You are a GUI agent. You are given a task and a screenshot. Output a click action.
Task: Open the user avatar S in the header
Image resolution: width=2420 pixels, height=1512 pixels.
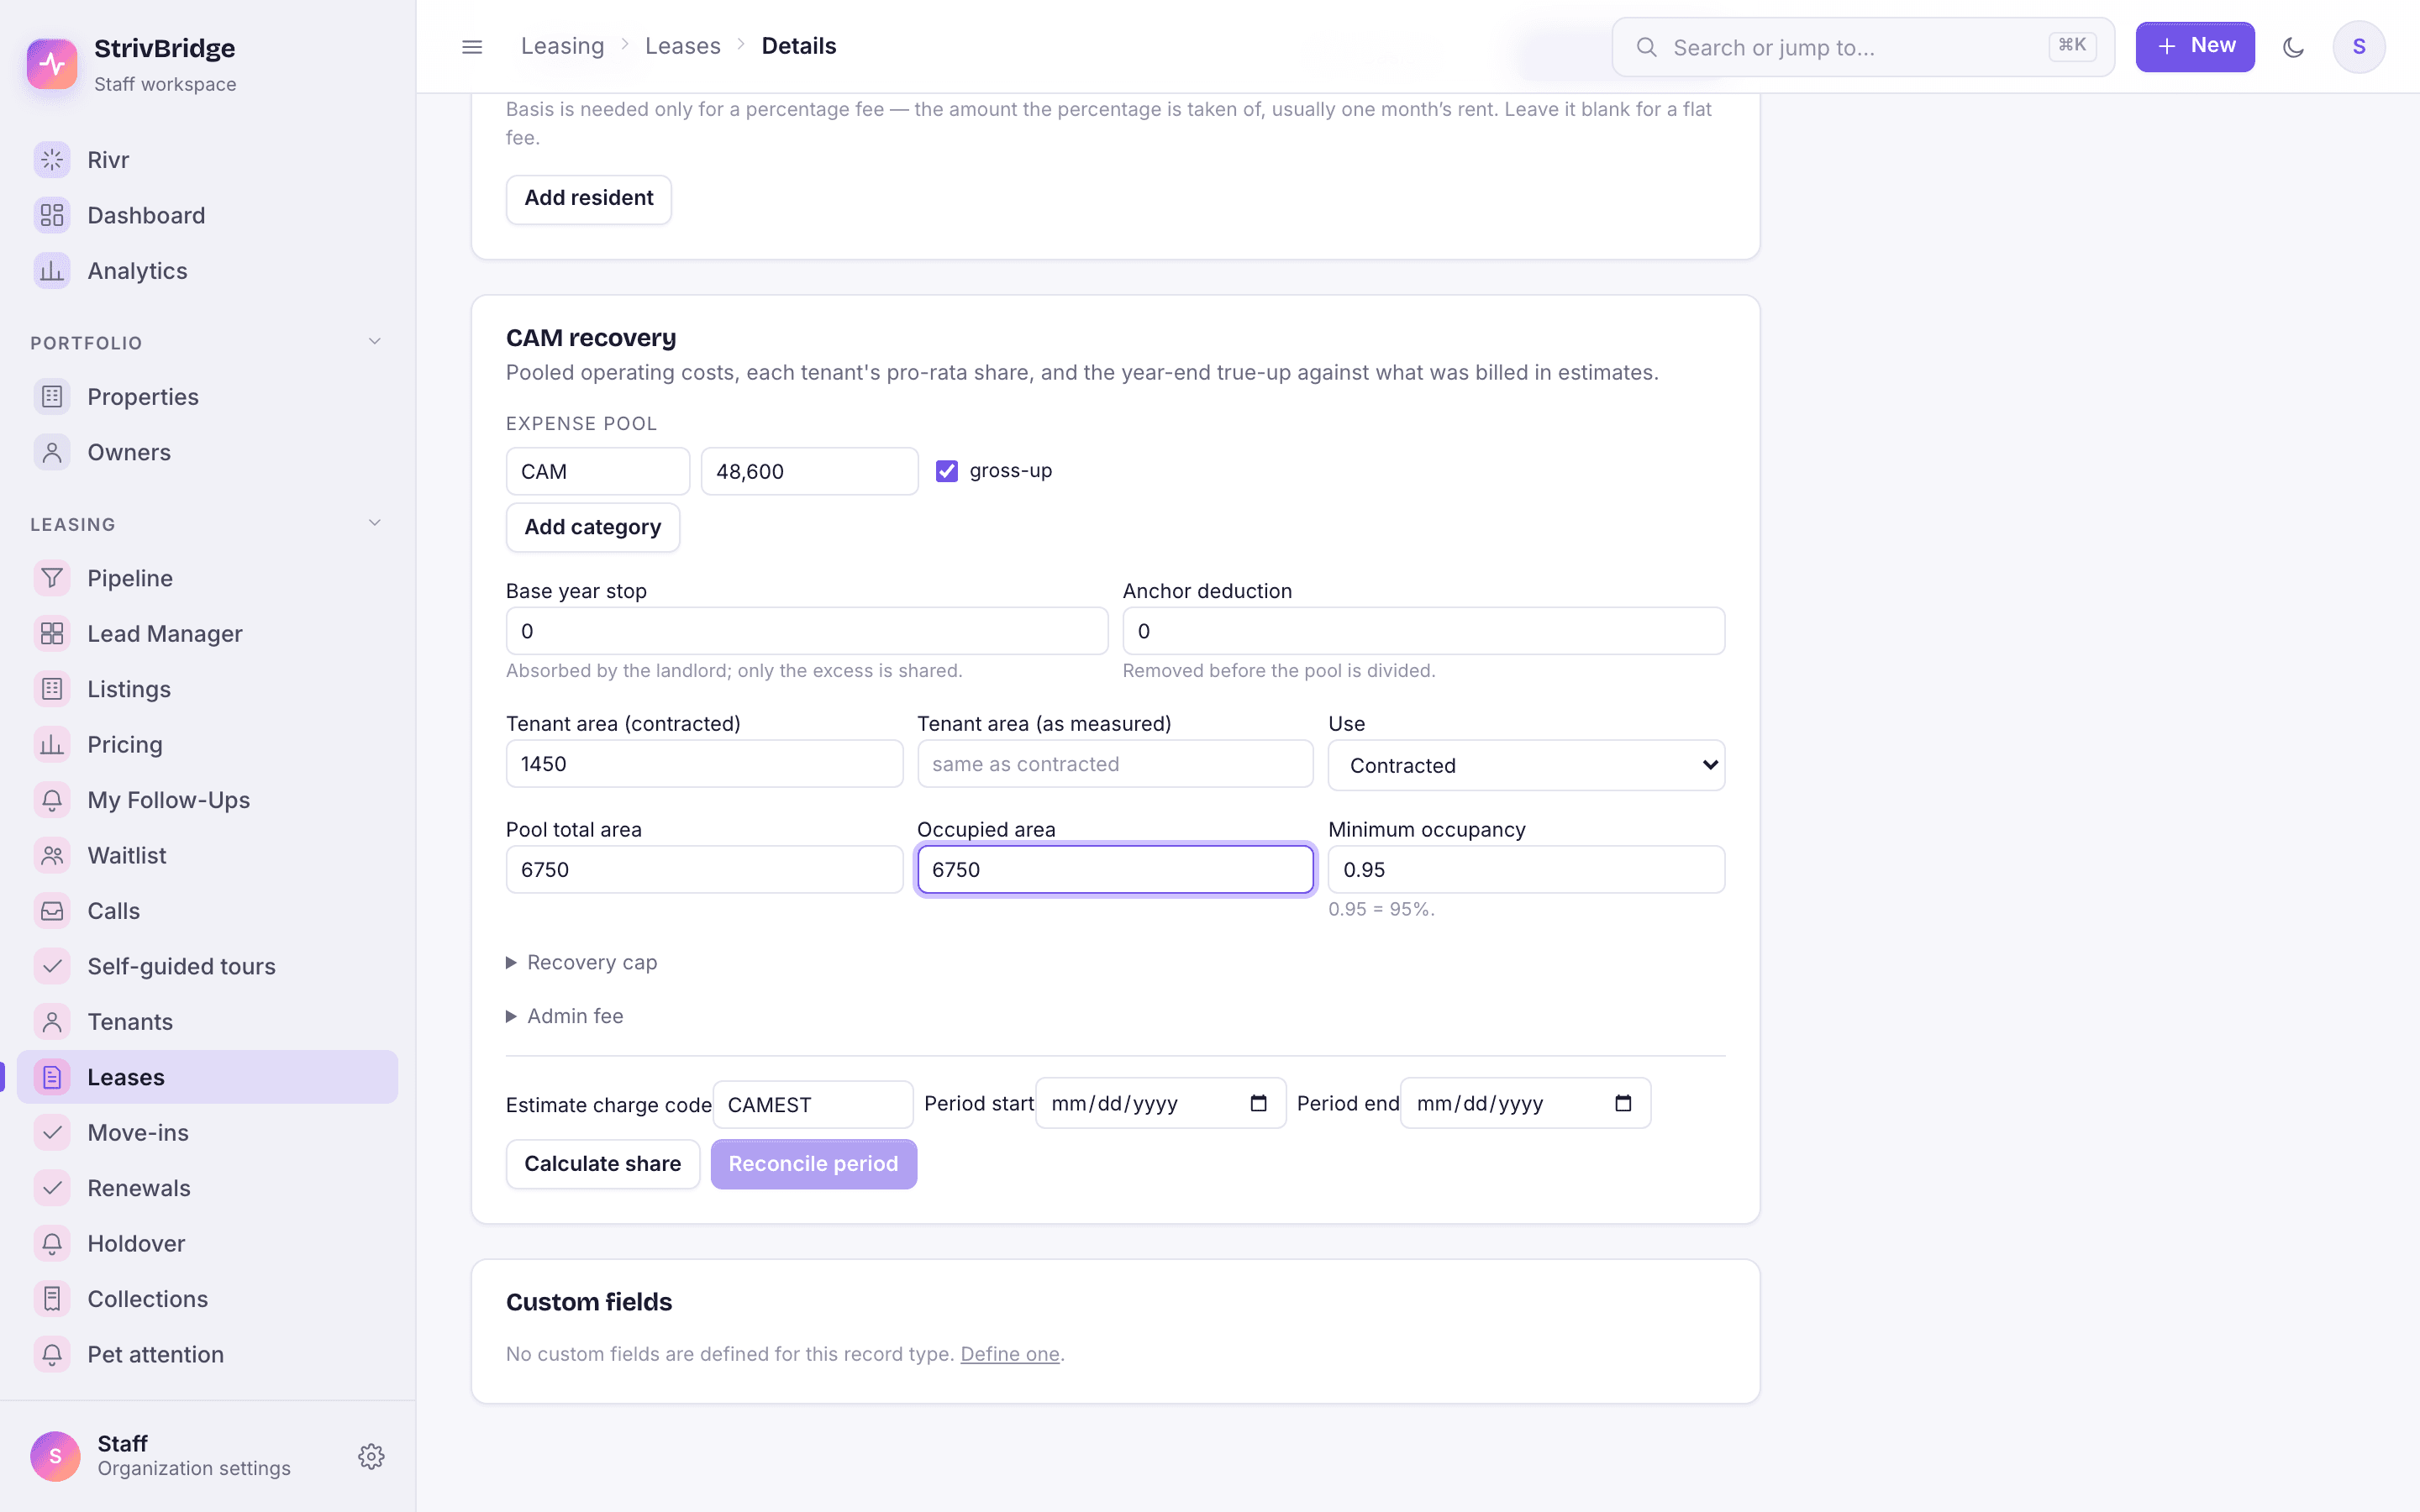coord(2358,47)
